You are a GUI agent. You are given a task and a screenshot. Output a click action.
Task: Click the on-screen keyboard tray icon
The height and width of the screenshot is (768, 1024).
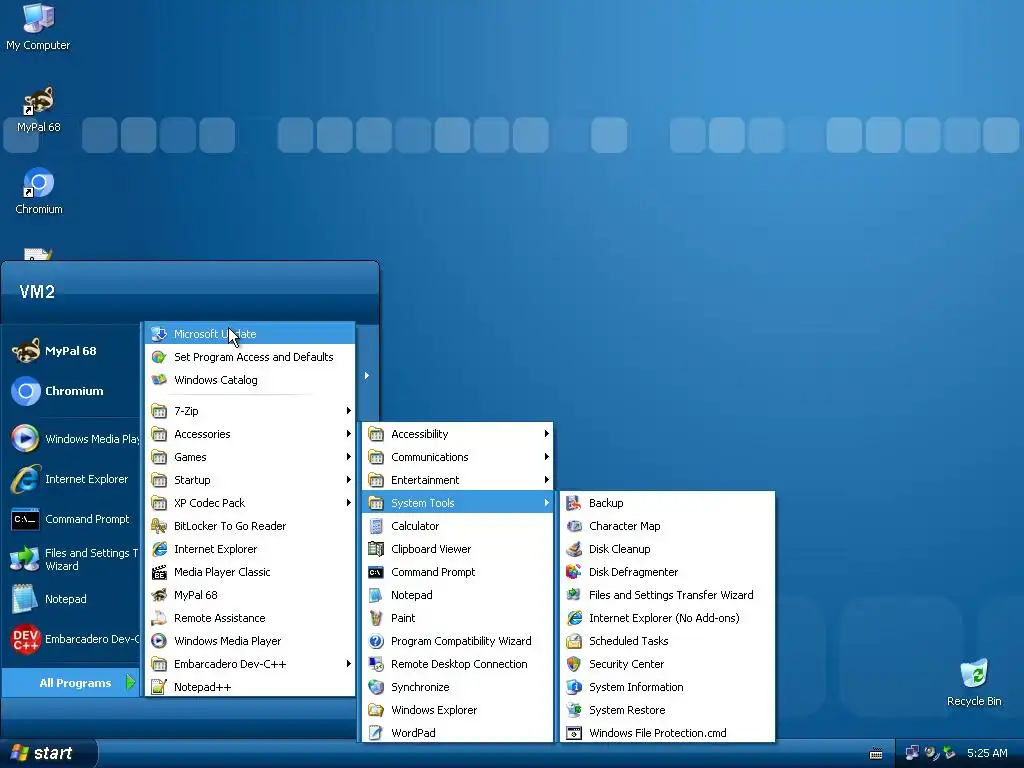click(876, 754)
